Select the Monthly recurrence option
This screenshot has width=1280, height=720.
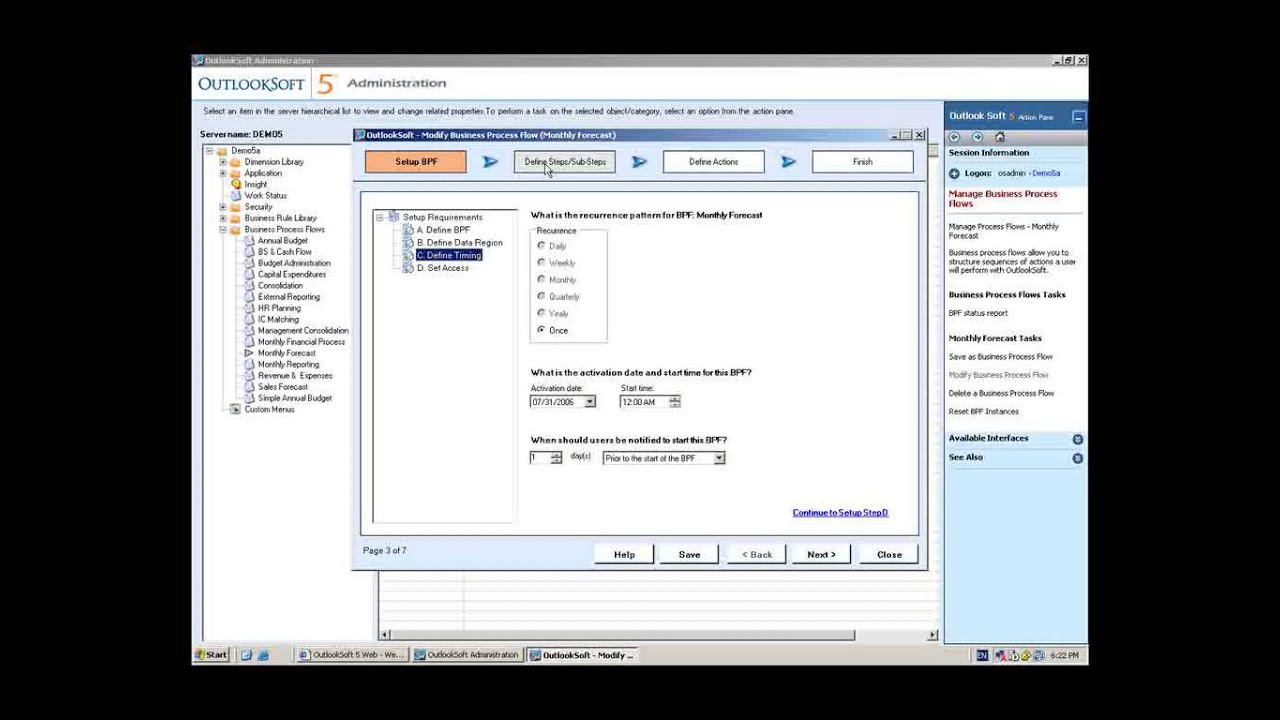557,280
